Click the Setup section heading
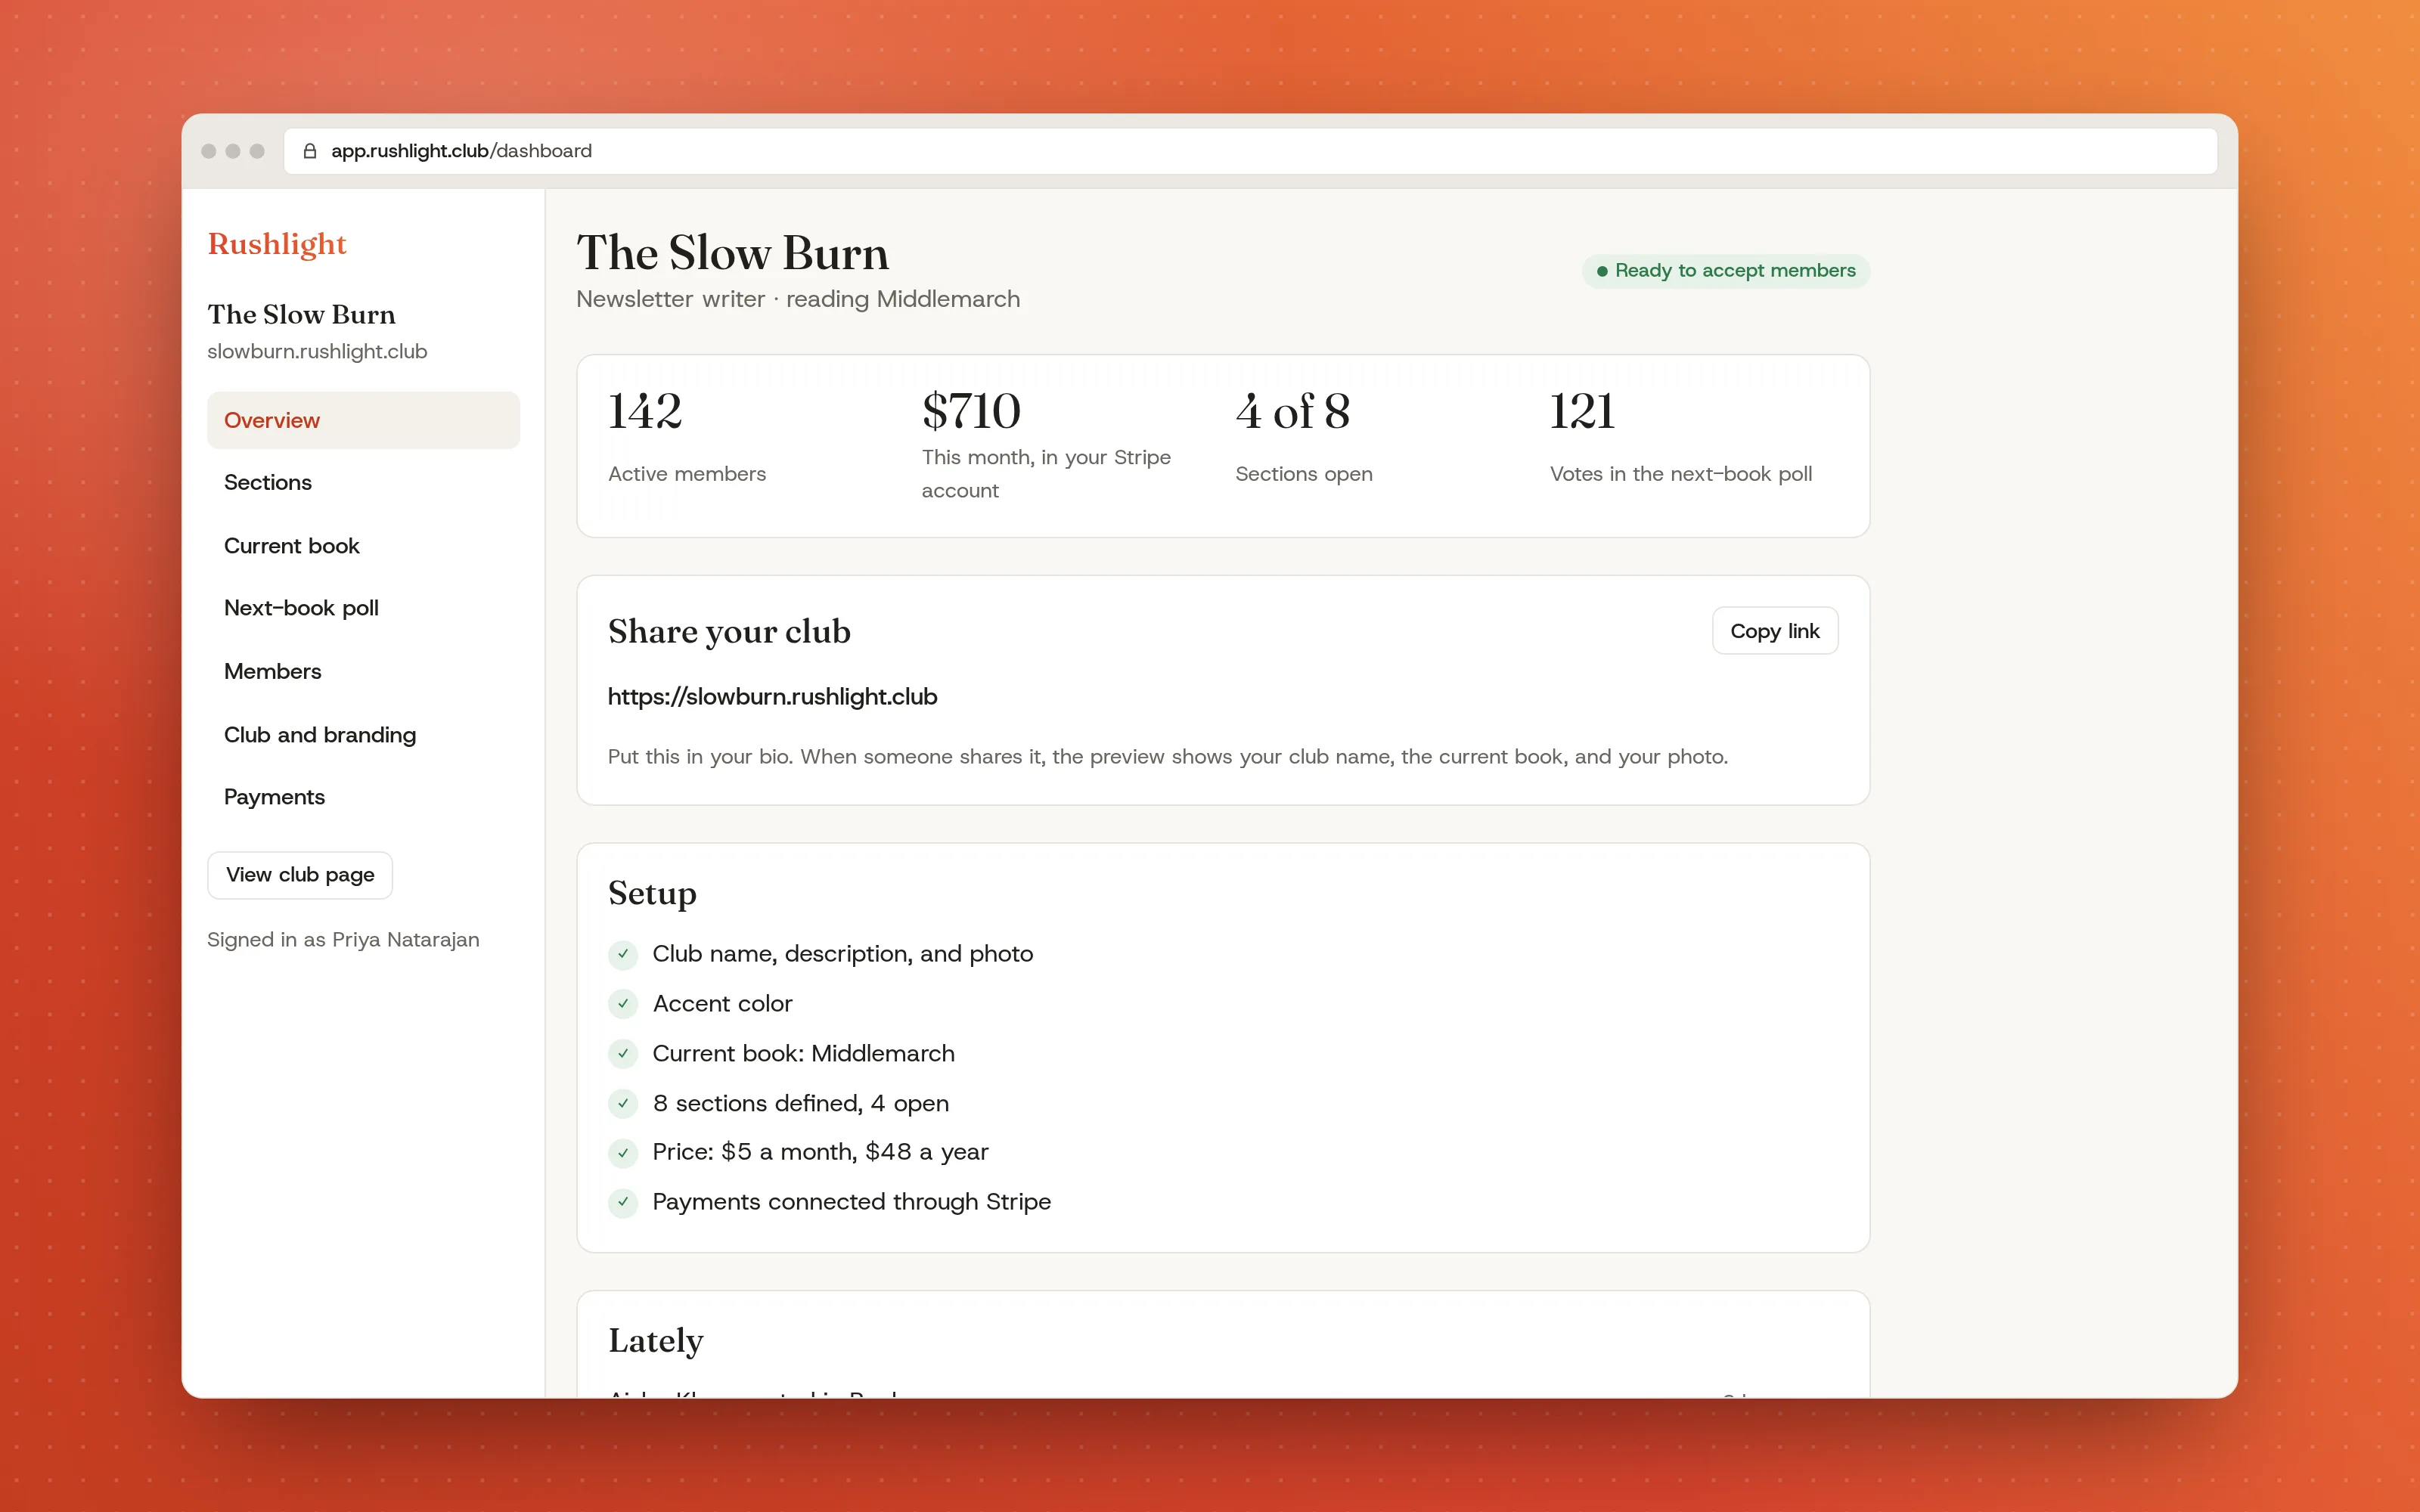 652,893
